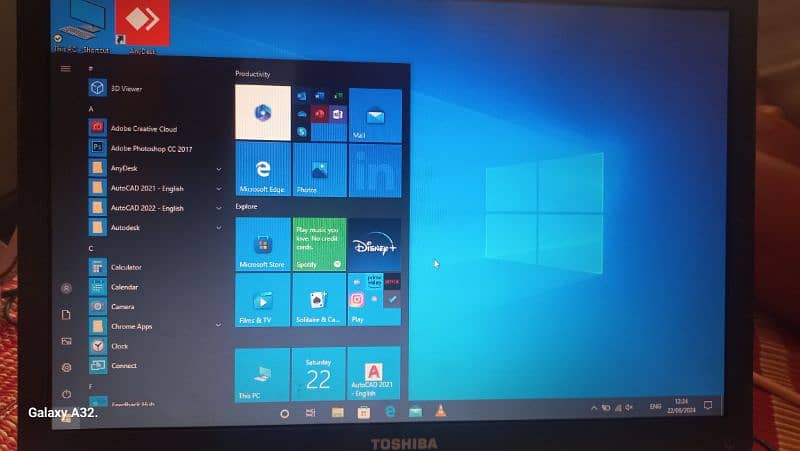Open the Disney+ tile
Image resolution: width=800 pixels, height=451 pixels.
coord(374,245)
